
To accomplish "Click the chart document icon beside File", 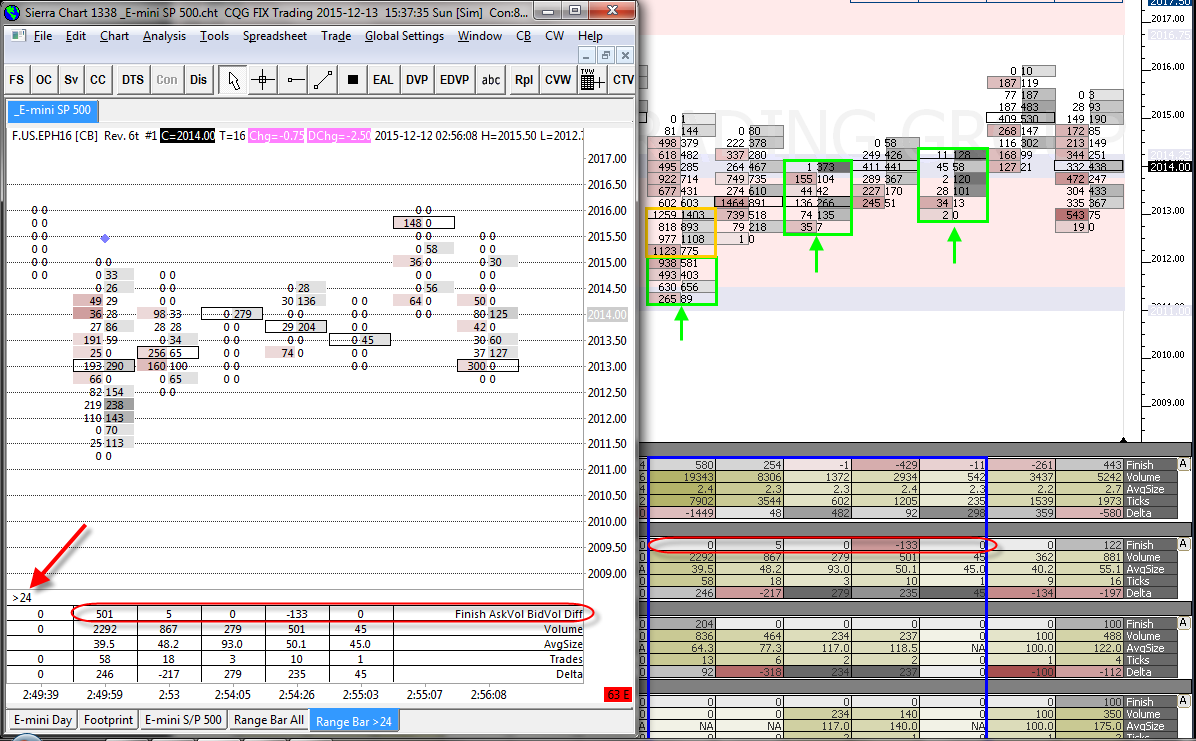I will [x=18, y=35].
